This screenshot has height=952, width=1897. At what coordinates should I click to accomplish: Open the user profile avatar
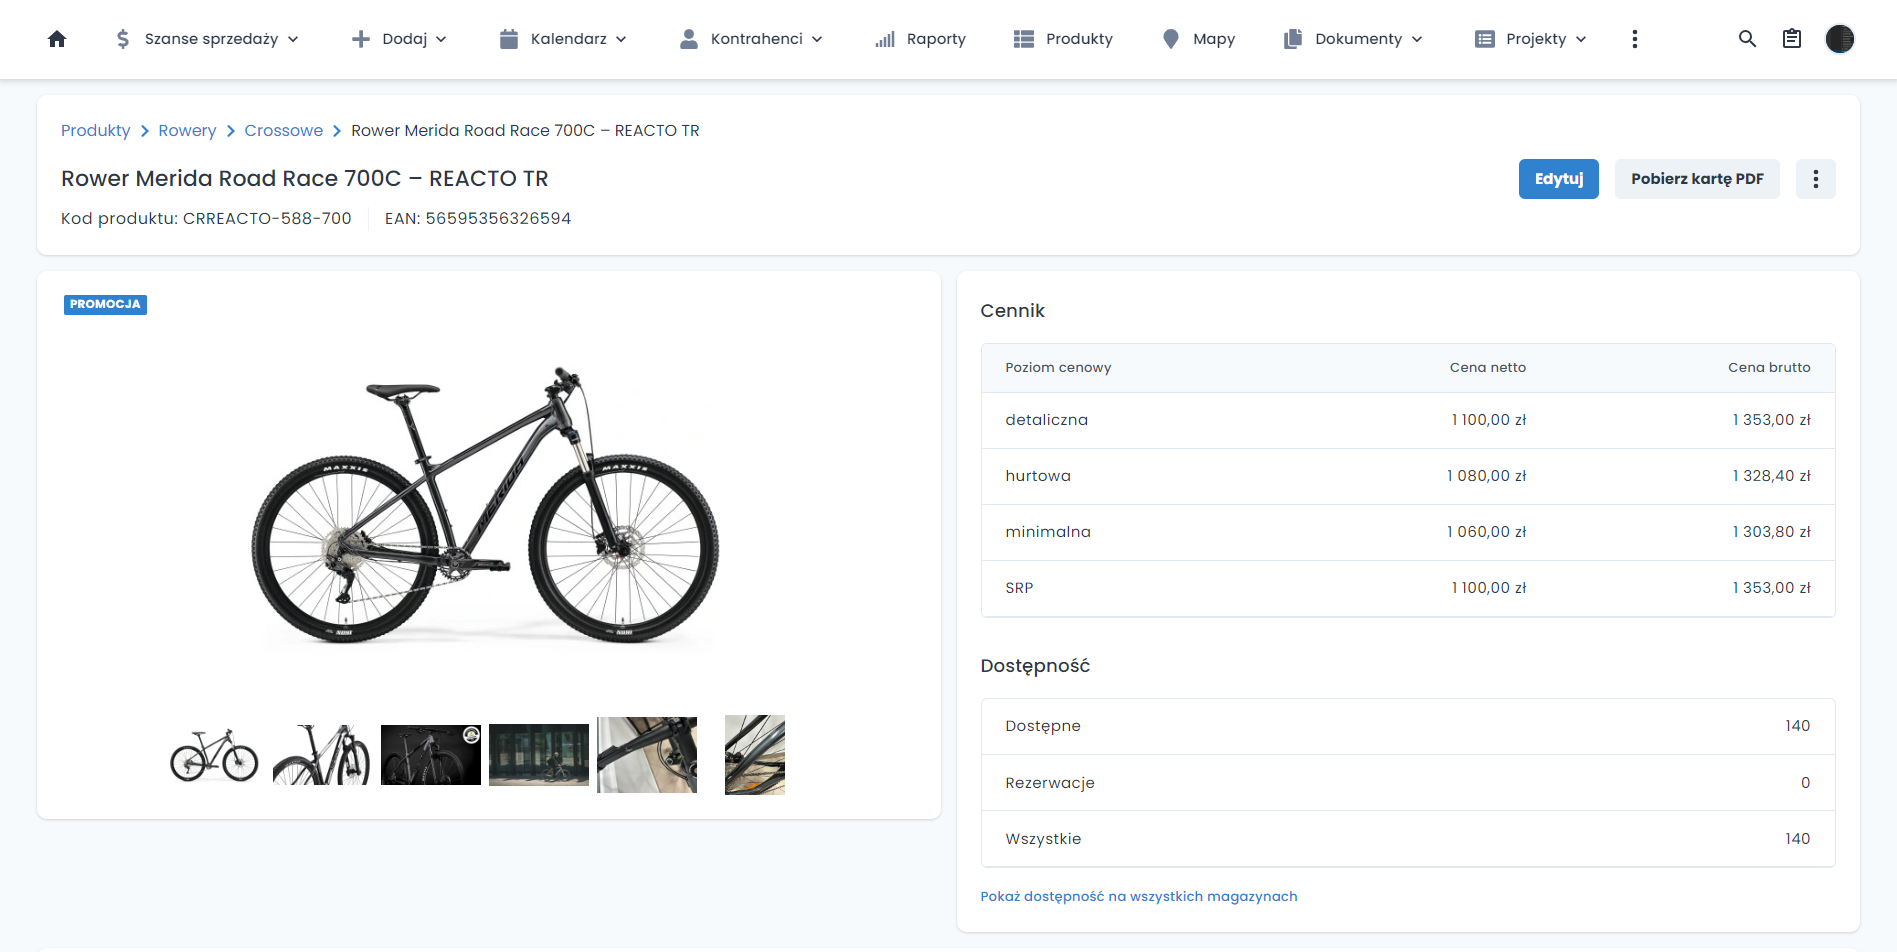point(1839,39)
